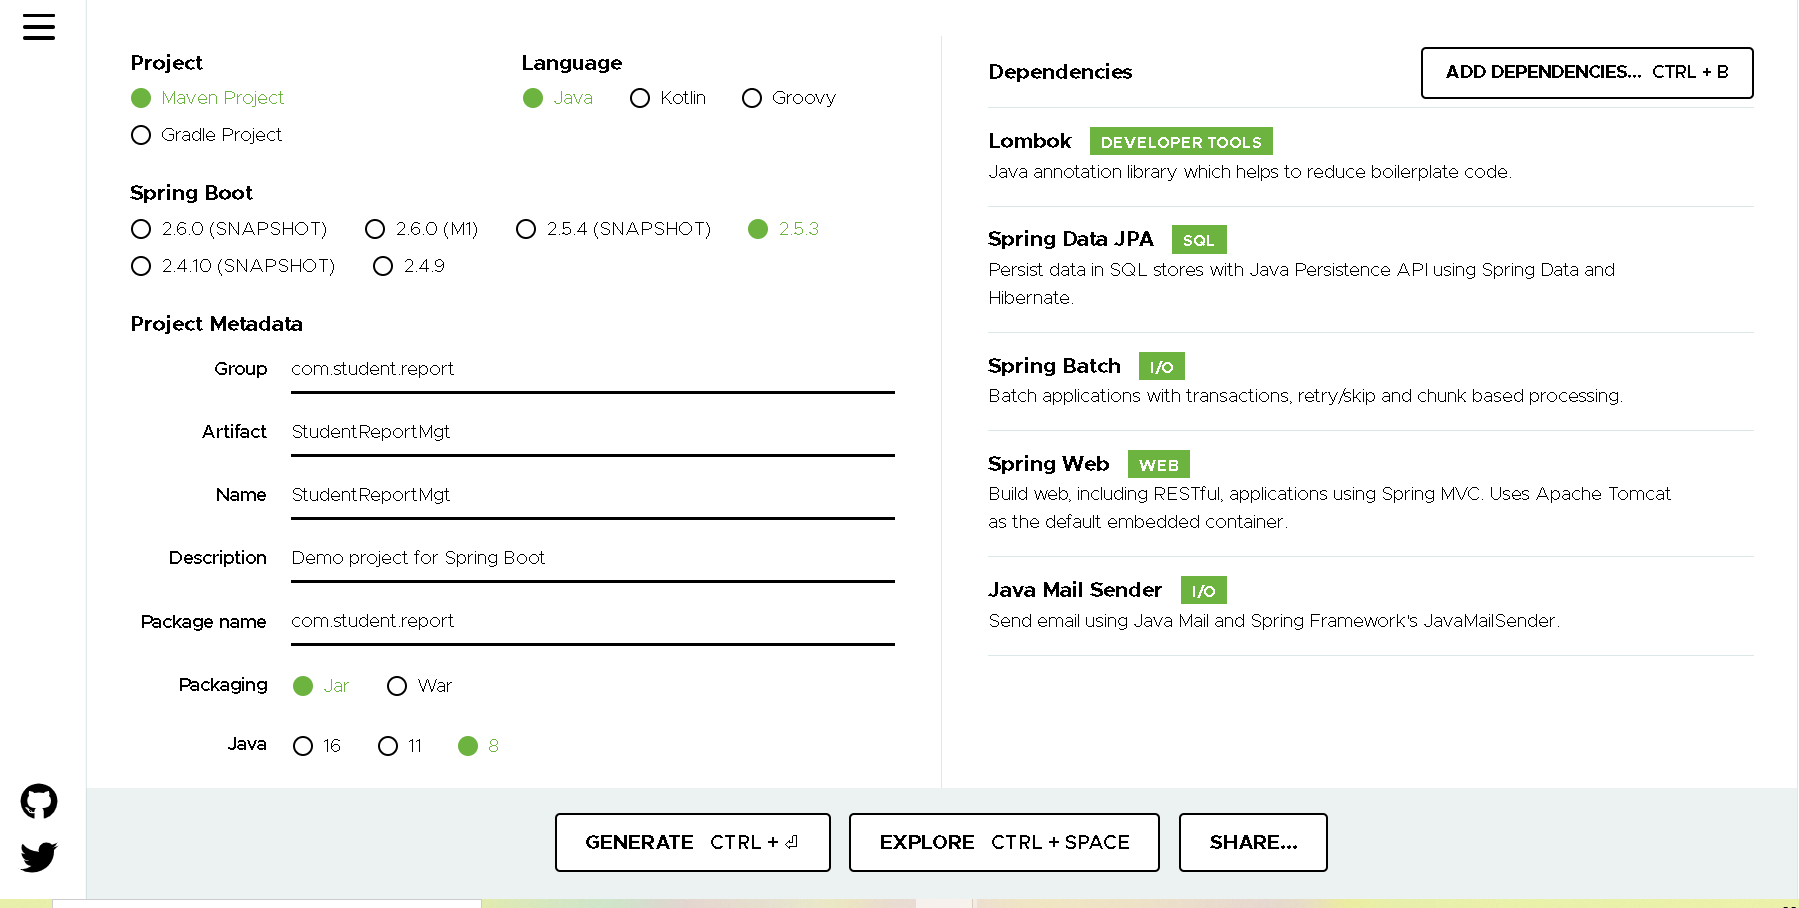This screenshot has height=908, width=1799.
Task: Open the project with Explore
Action: pyautogui.click(x=1003, y=842)
